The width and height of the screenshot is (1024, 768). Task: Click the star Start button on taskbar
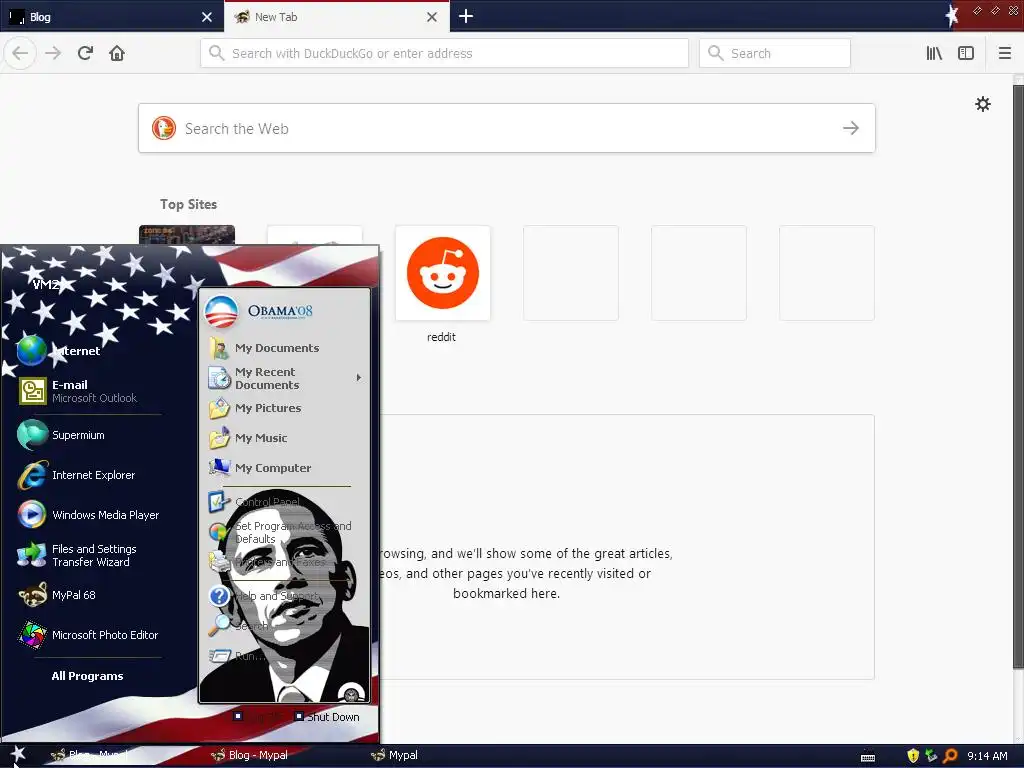click(x=18, y=754)
